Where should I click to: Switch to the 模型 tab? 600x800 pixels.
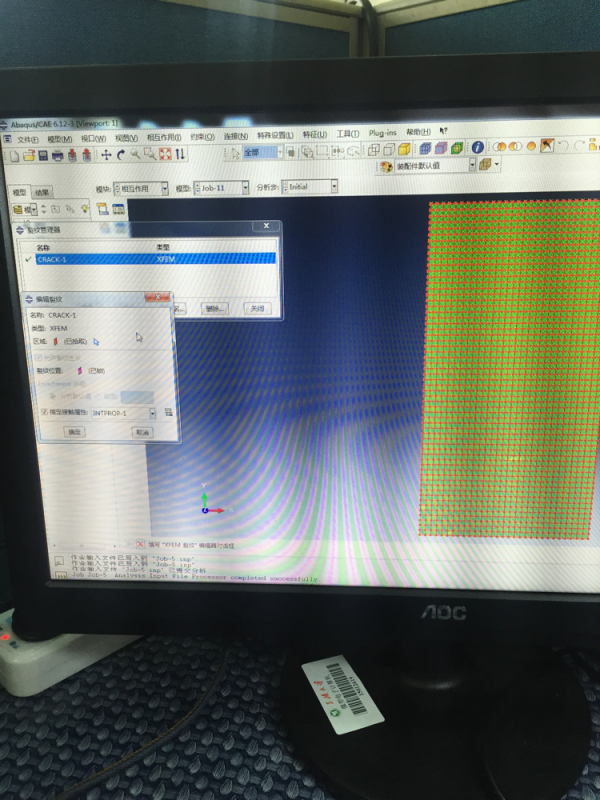(x=19, y=192)
